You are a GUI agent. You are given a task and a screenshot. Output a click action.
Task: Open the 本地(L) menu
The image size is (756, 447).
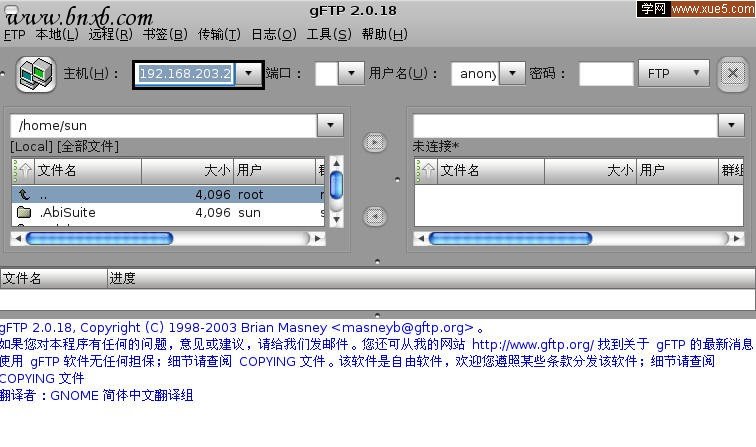tap(57, 34)
